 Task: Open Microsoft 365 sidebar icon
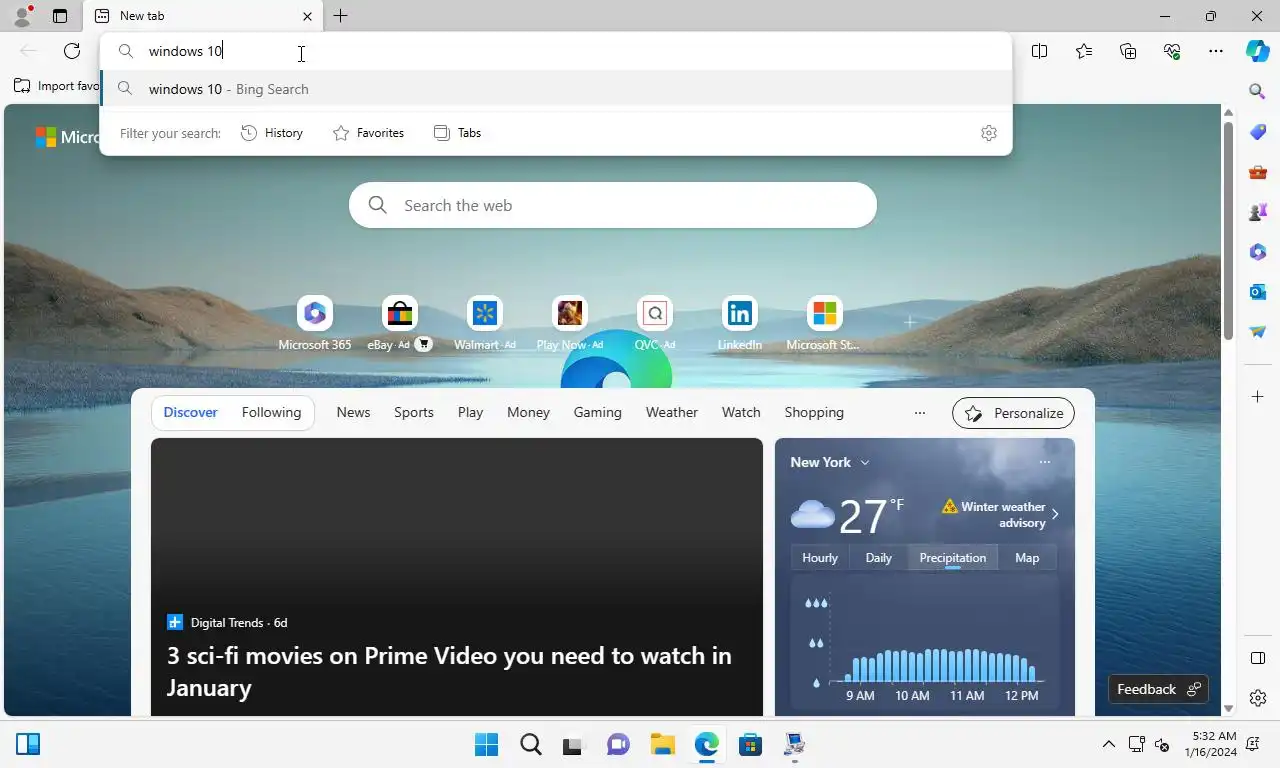[1258, 252]
